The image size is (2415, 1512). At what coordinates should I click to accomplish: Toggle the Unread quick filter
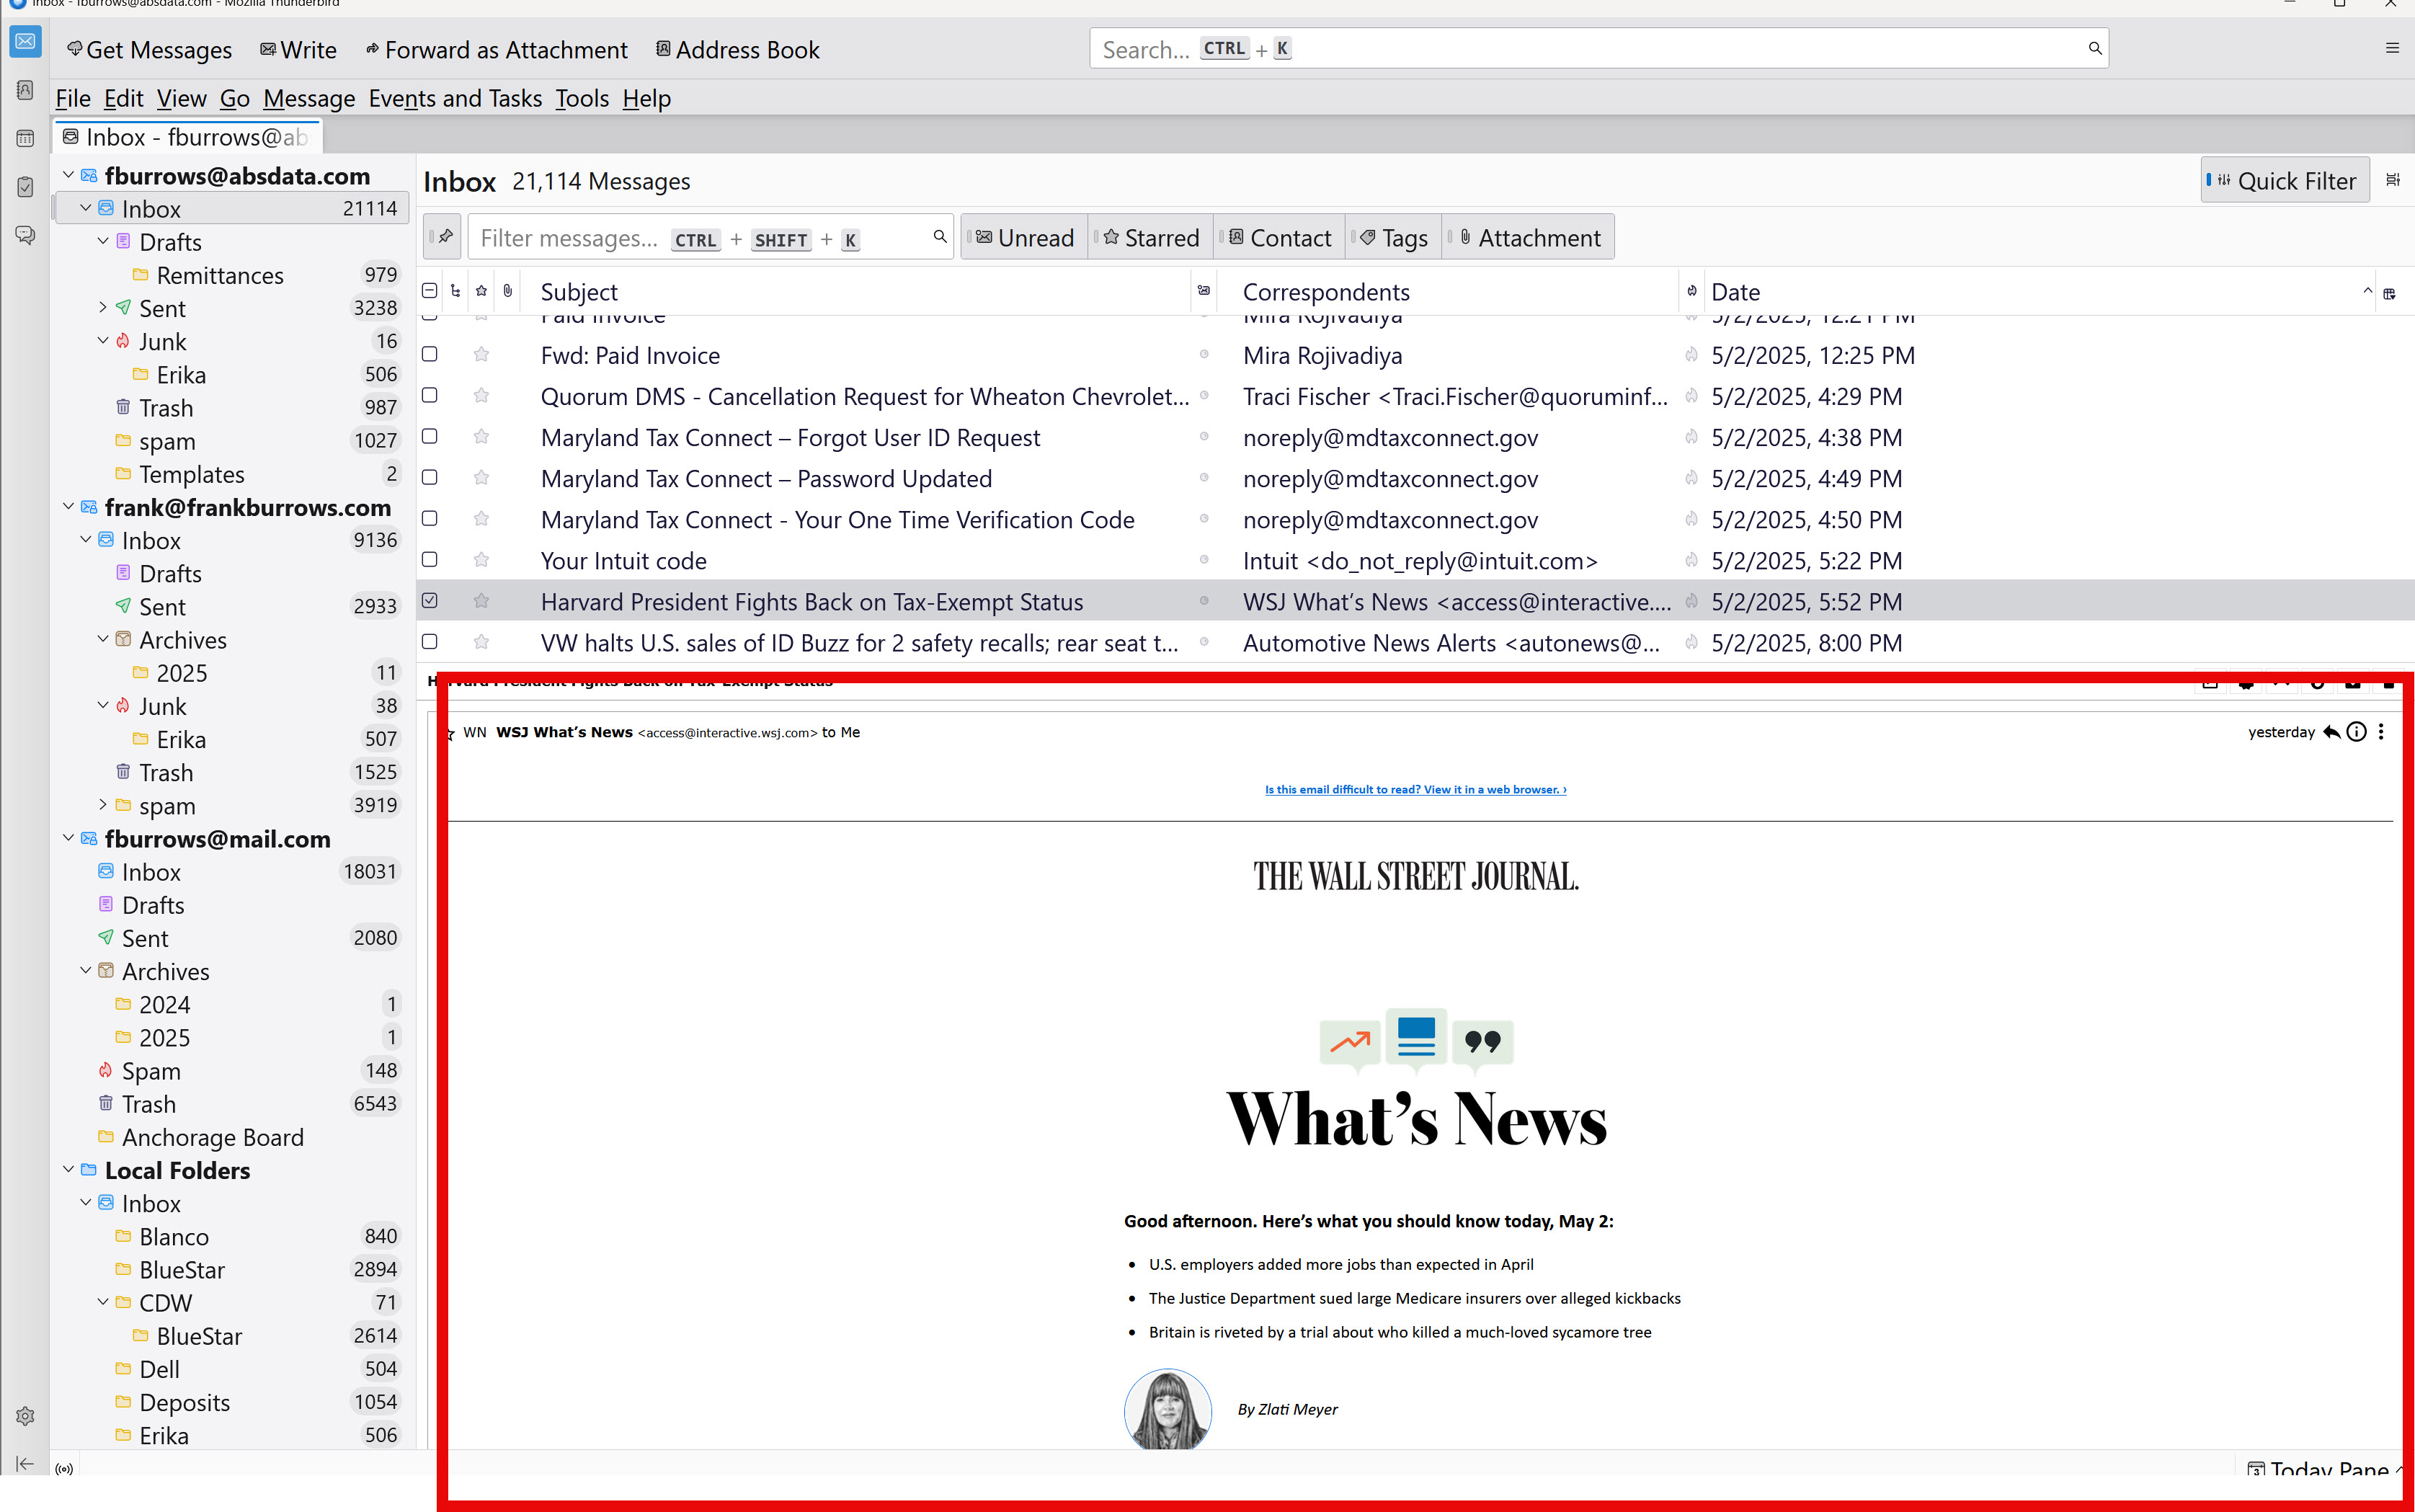pos(1025,238)
